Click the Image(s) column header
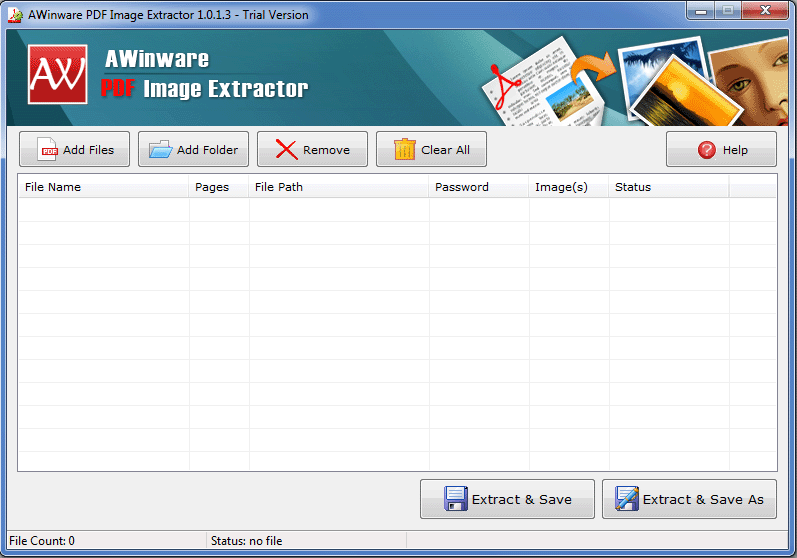 pos(568,187)
